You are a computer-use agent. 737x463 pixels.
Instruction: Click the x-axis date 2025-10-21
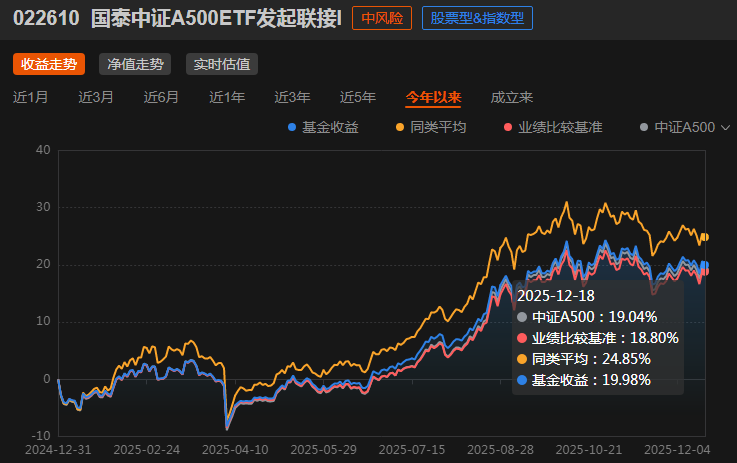click(589, 450)
